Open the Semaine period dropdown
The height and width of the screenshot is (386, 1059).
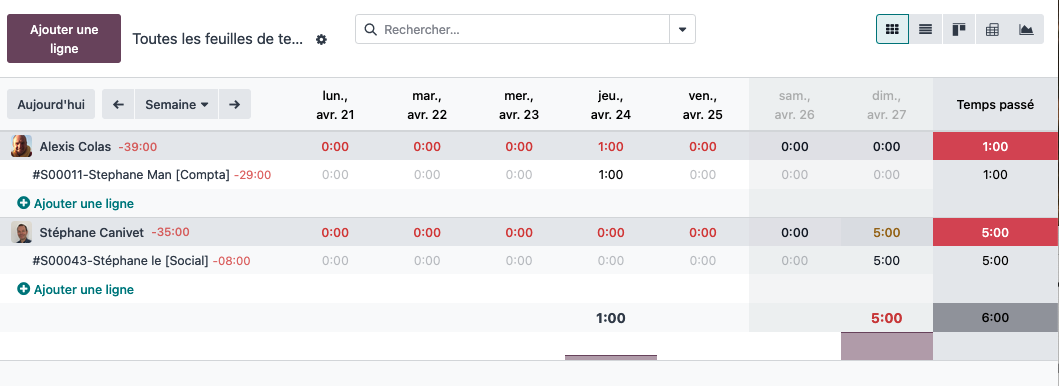(176, 105)
